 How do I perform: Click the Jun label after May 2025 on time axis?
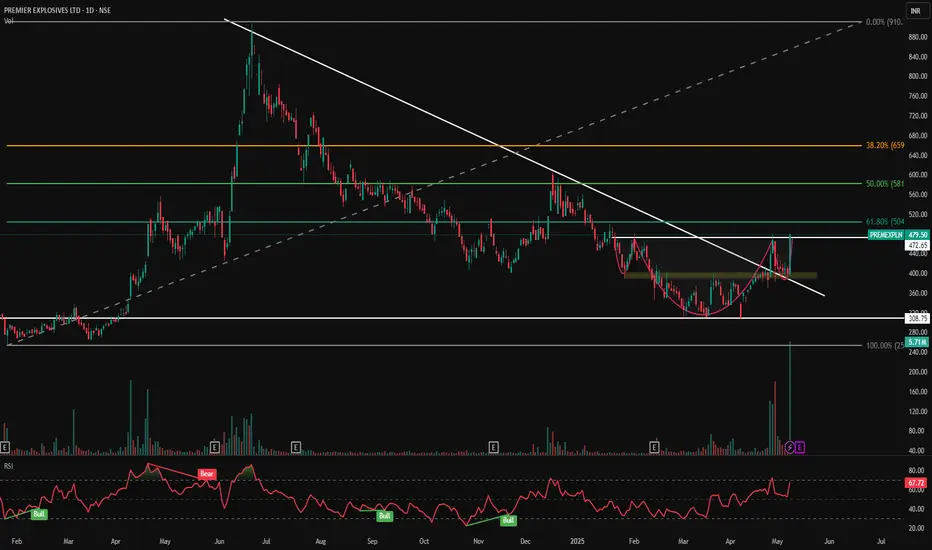829,541
